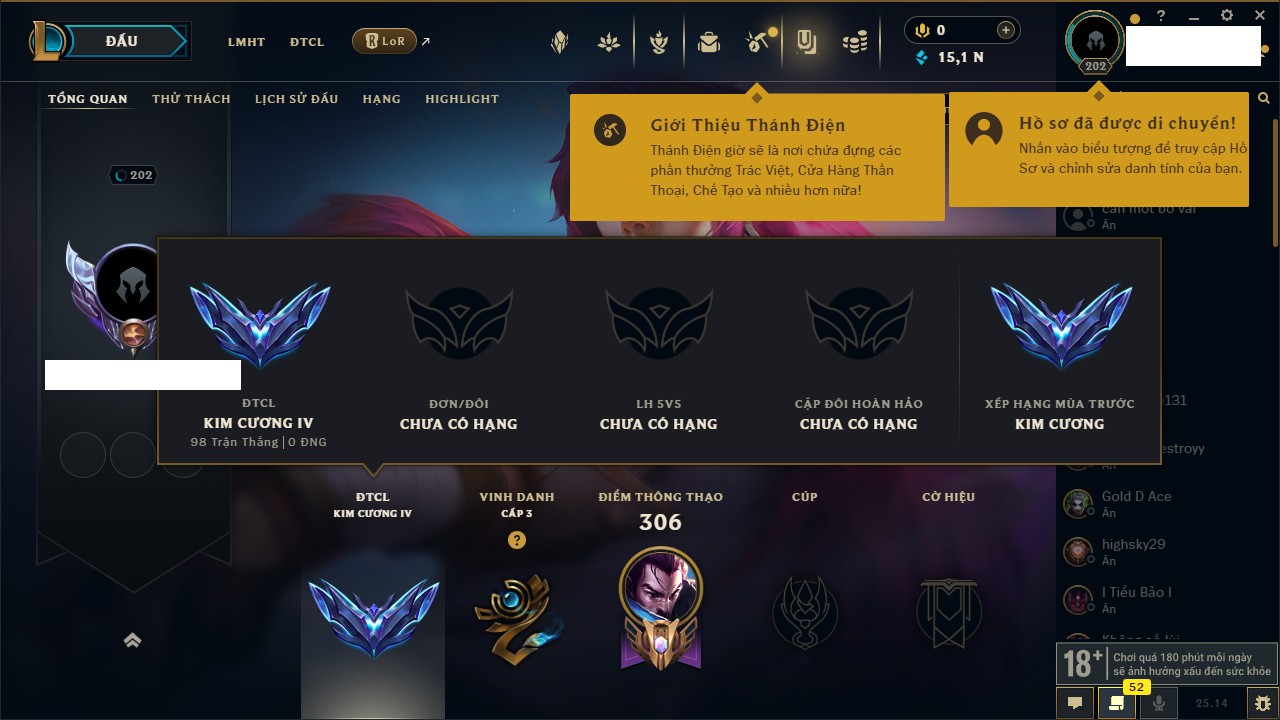Select friend Gold D Ace in list
The height and width of the screenshot is (720, 1280).
(x=1158, y=504)
